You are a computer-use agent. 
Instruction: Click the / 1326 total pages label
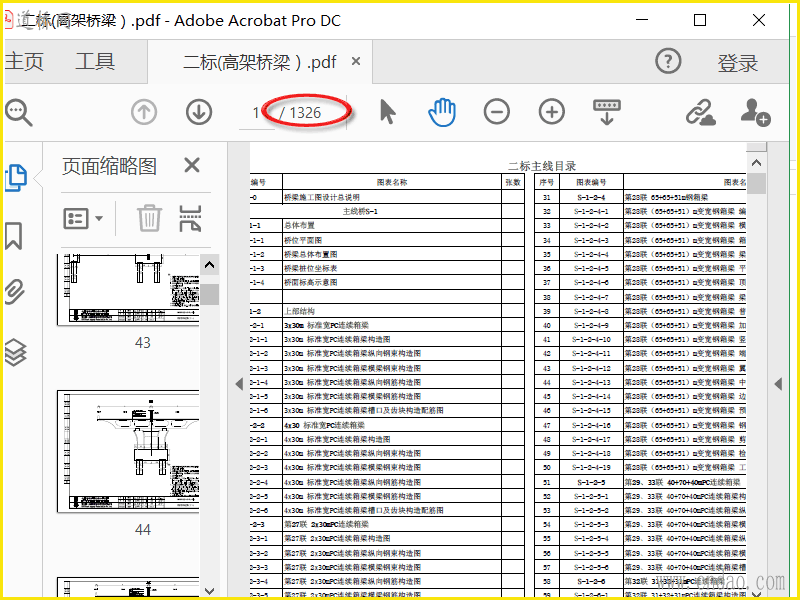(x=301, y=113)
